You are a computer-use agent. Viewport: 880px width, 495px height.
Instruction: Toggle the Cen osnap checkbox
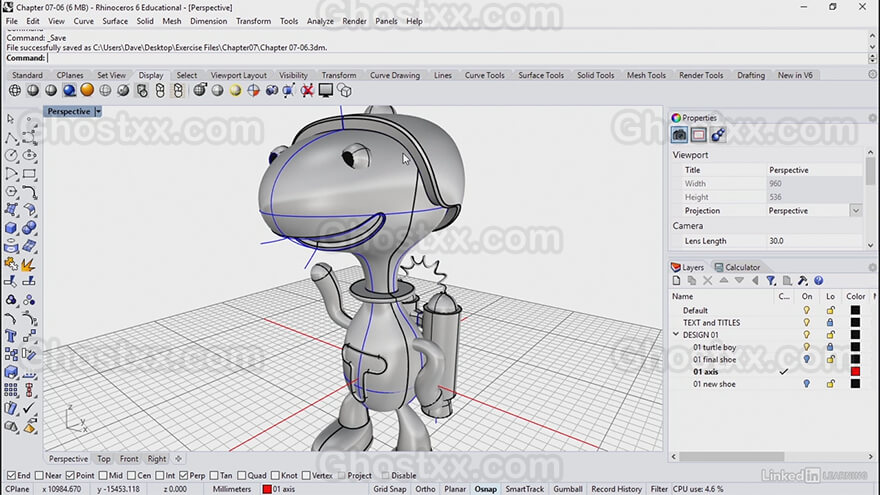tap(131, 475)
